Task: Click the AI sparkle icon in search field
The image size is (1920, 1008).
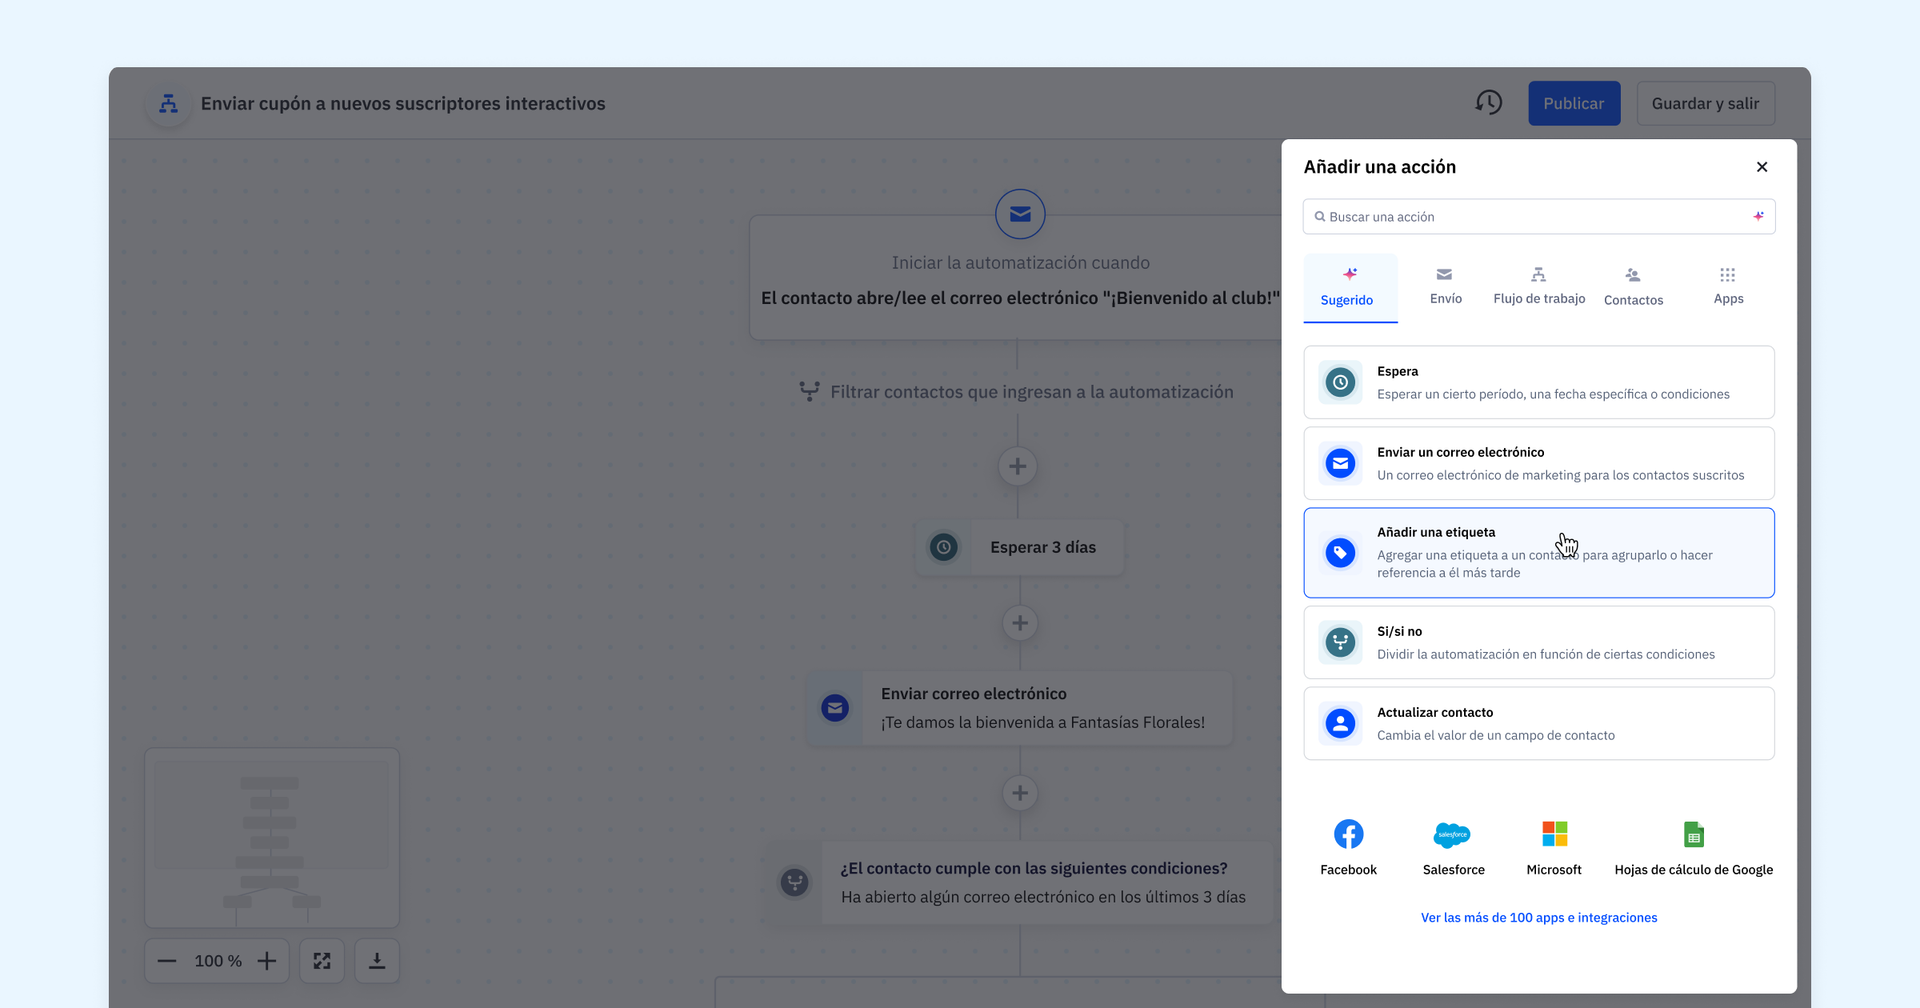Action: 1758,216
